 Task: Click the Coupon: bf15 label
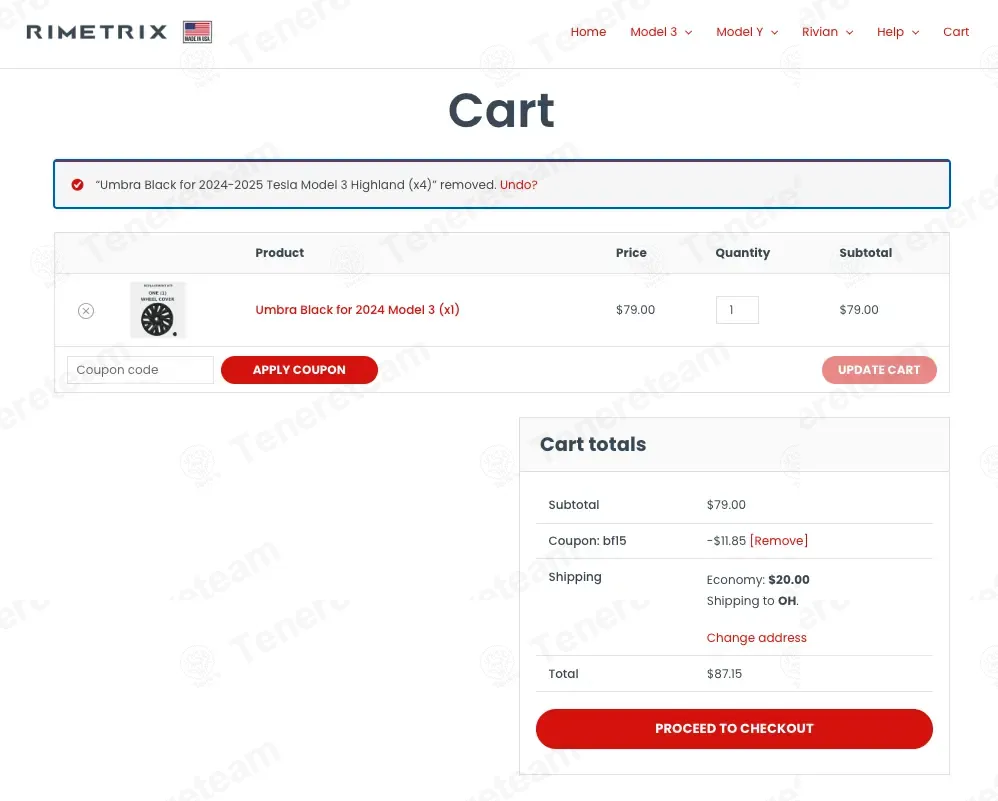(x=587, y=541)
